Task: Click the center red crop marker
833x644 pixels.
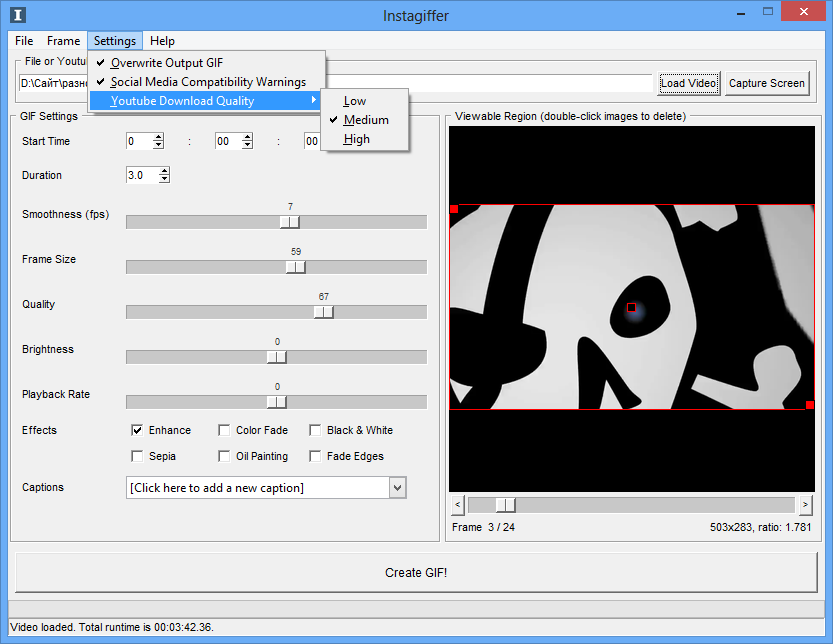Action: pyautogui.click(x=632, y=308)
